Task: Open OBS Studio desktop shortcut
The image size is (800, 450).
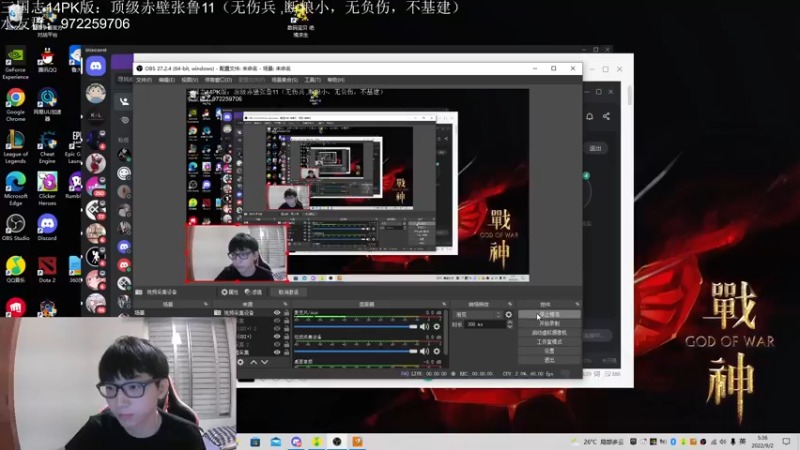Action: coord(15,228)
